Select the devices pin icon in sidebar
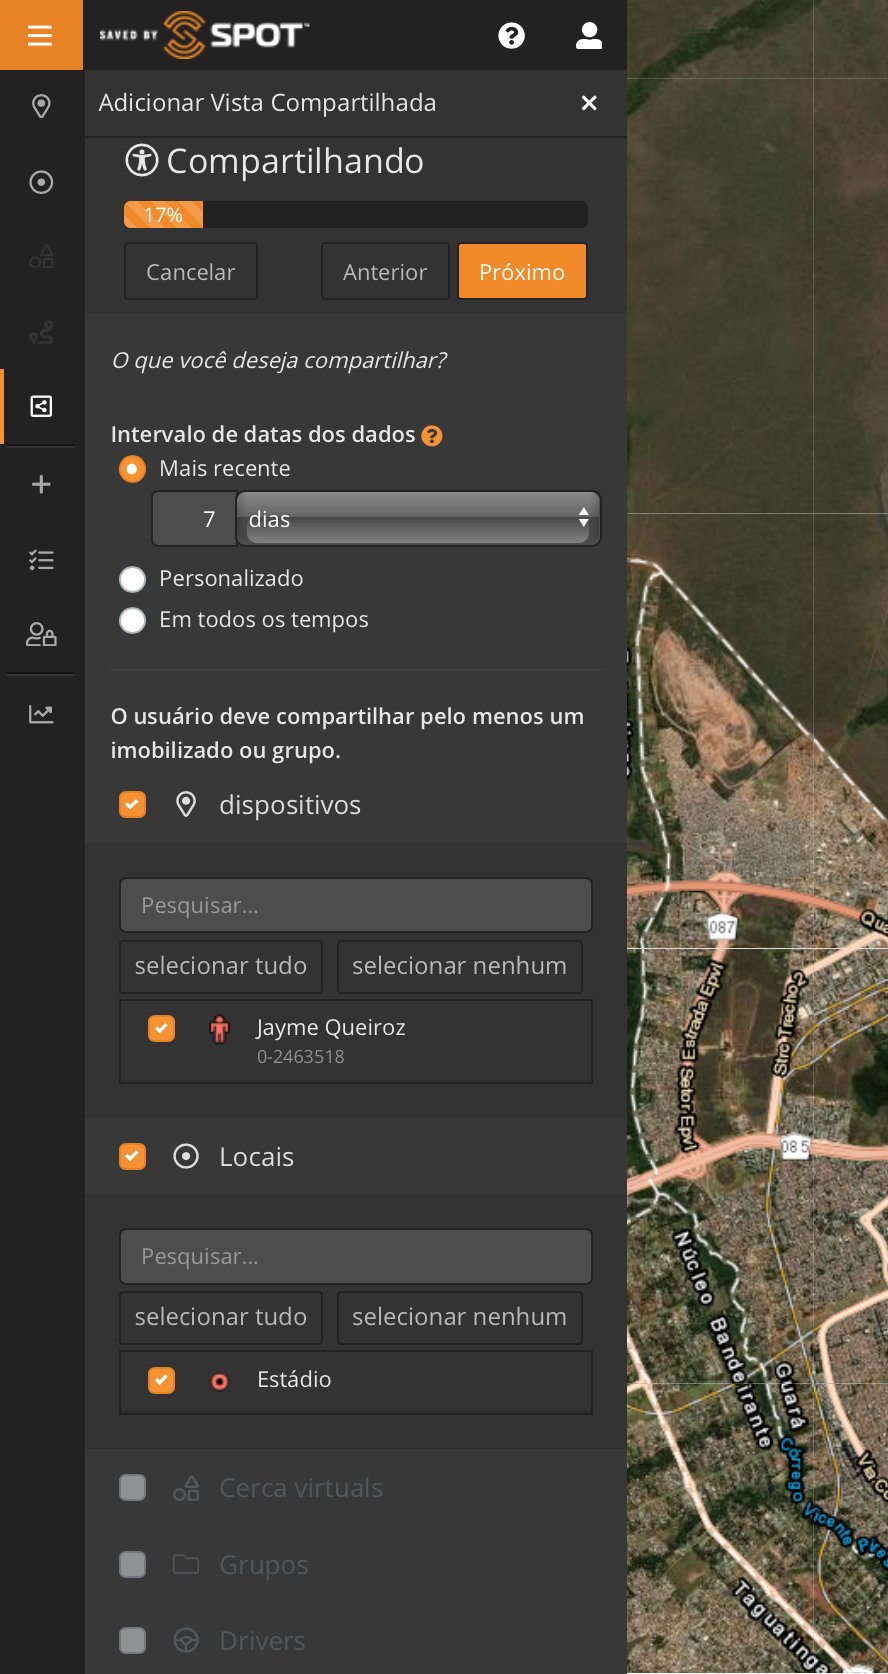Image resolution: width=888 pixels, height=1674 pixels. coord(41,106)
